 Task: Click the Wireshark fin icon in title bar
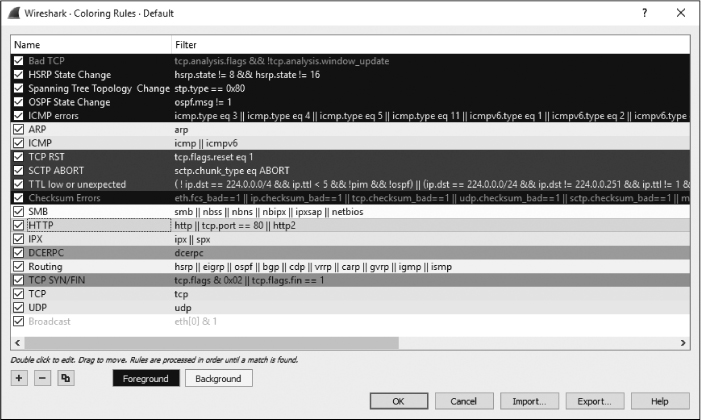pyautogui.click(x=13, y=13)
